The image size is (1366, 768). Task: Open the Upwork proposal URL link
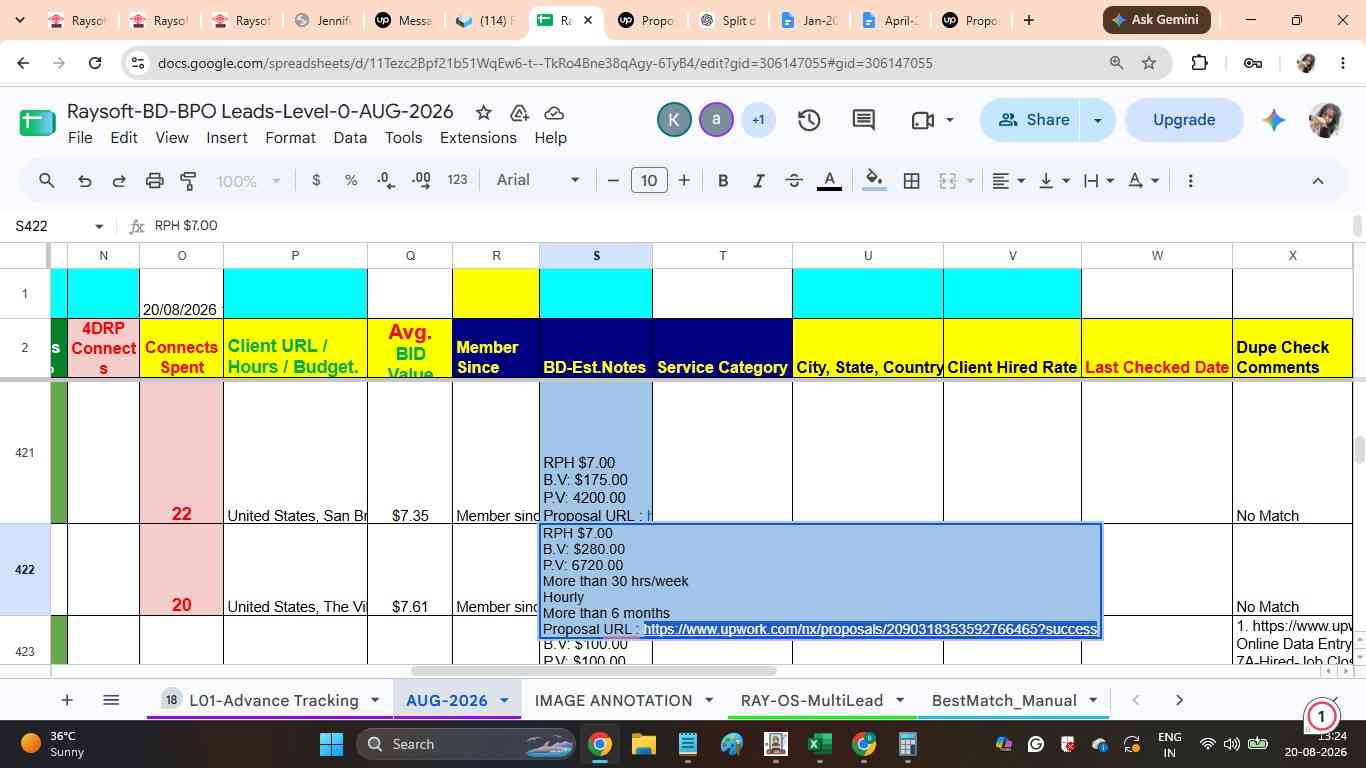coord(871,629)
